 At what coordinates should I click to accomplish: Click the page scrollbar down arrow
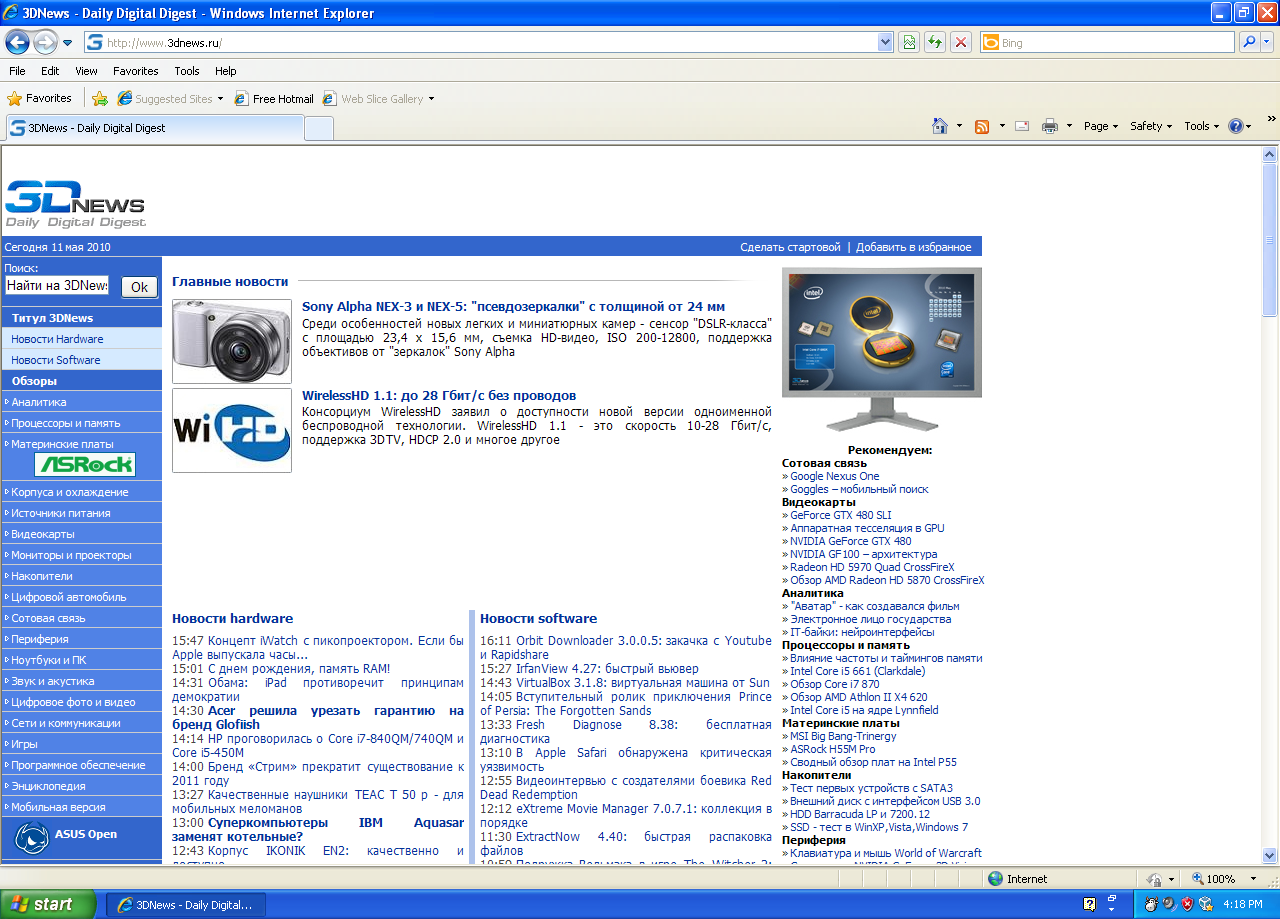(1270, 855)
